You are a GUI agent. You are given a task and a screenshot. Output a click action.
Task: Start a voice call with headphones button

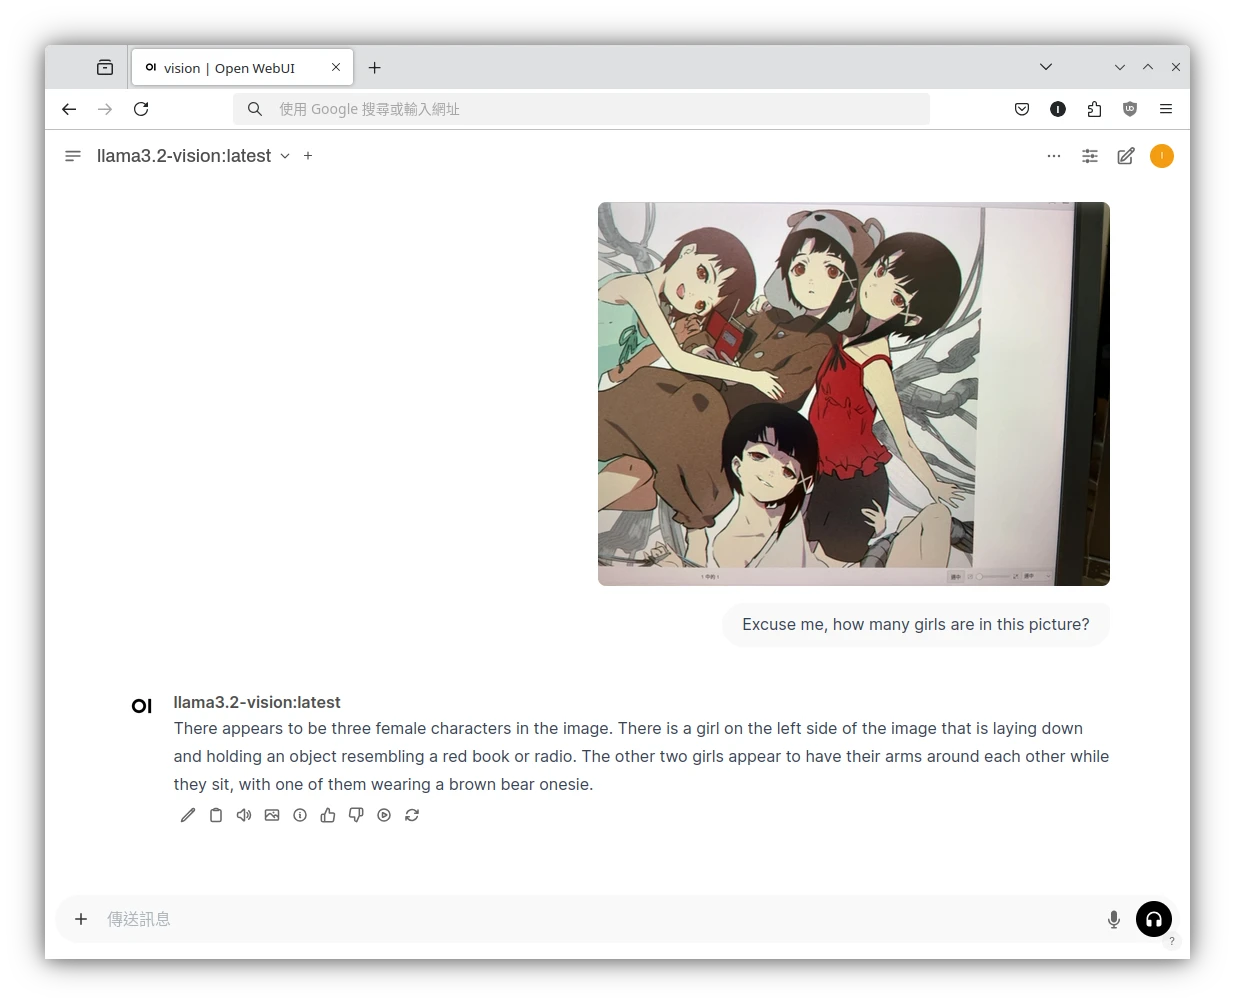click(1154, 919)
